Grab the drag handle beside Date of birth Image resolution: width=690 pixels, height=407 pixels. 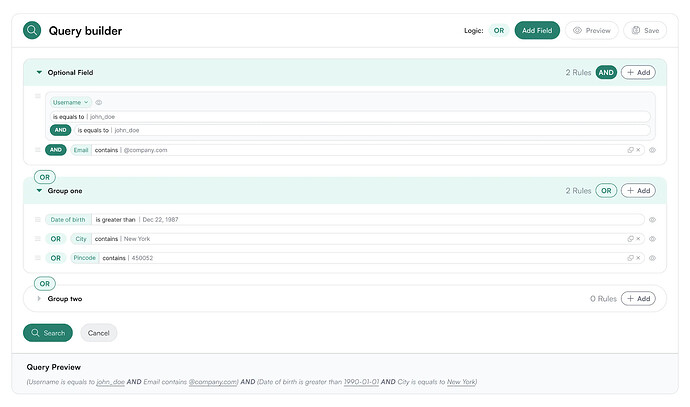click(x=38, y=219)
